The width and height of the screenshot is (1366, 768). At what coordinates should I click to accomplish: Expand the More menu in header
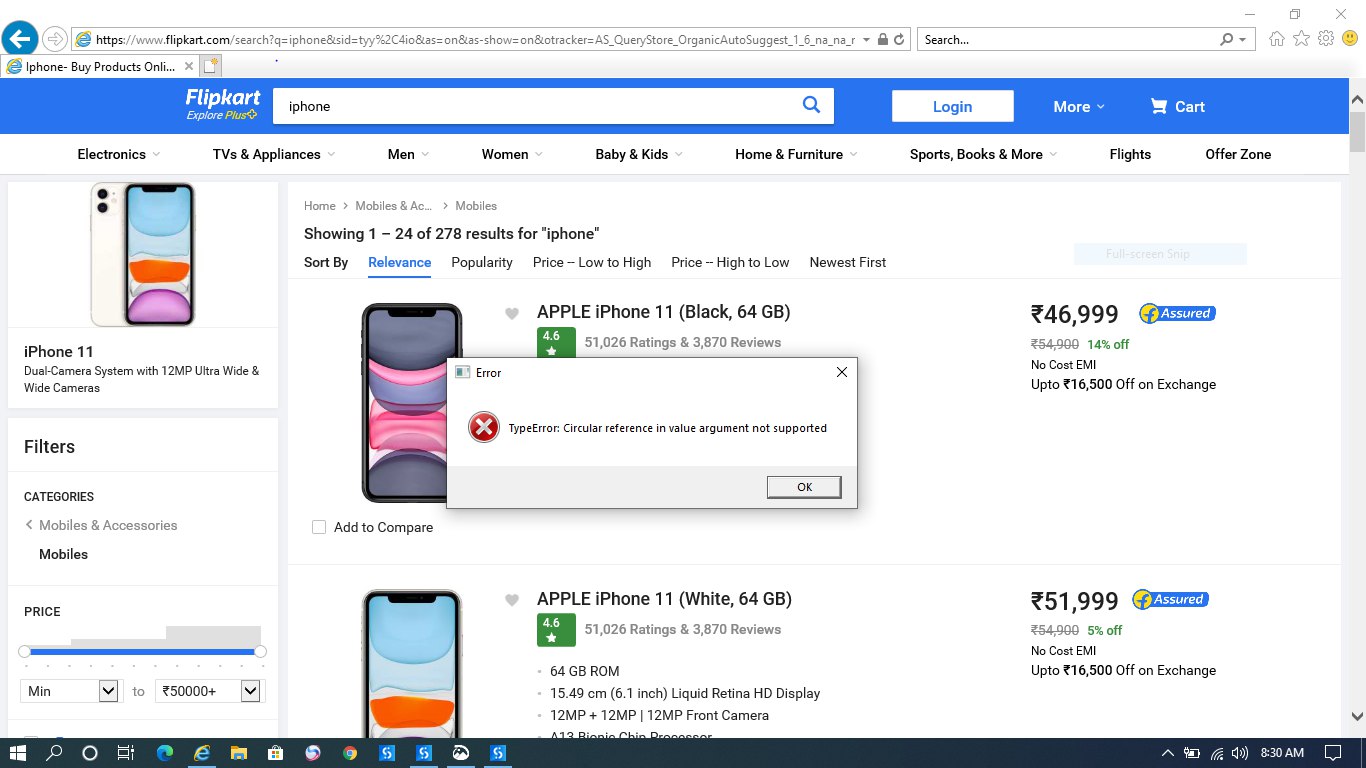click(x=1079, y=106)
